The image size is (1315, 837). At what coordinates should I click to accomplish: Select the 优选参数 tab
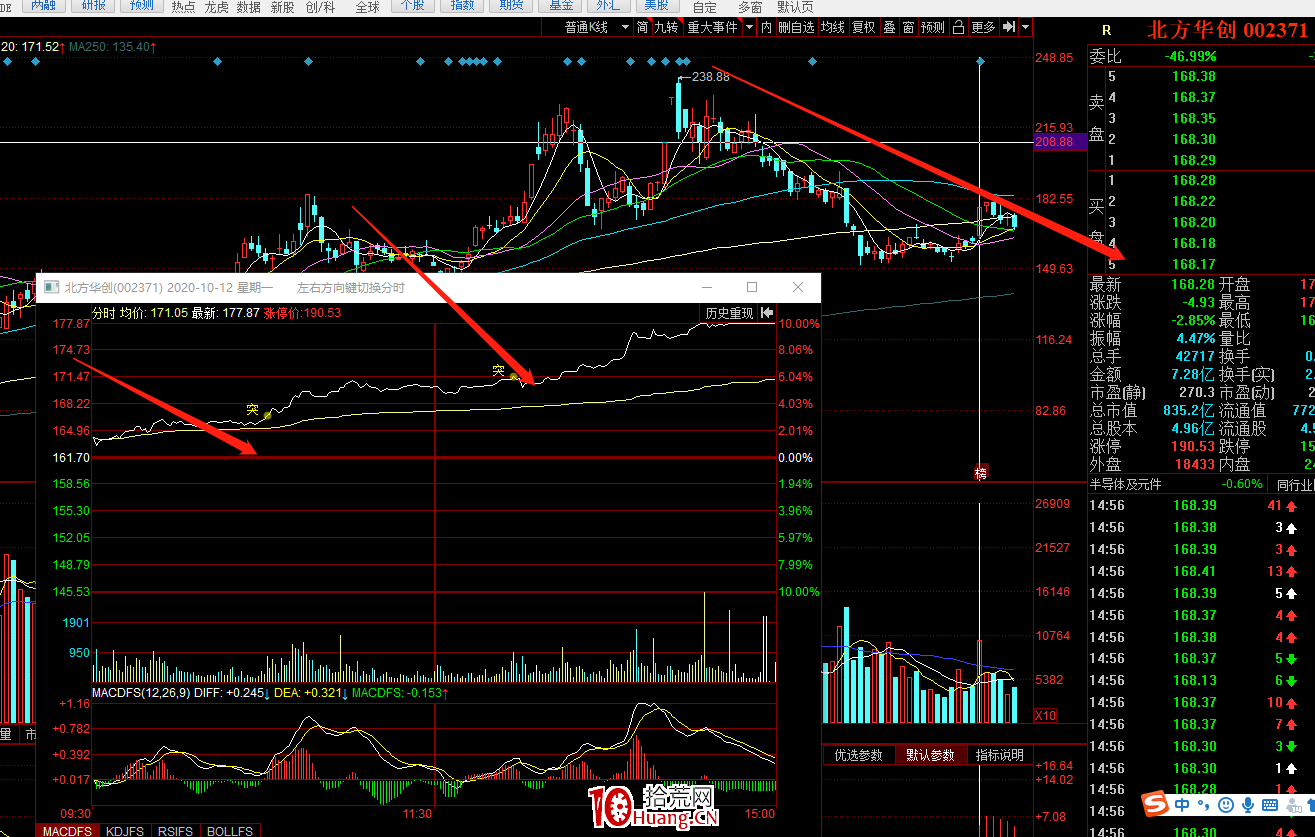coord(859,755)
